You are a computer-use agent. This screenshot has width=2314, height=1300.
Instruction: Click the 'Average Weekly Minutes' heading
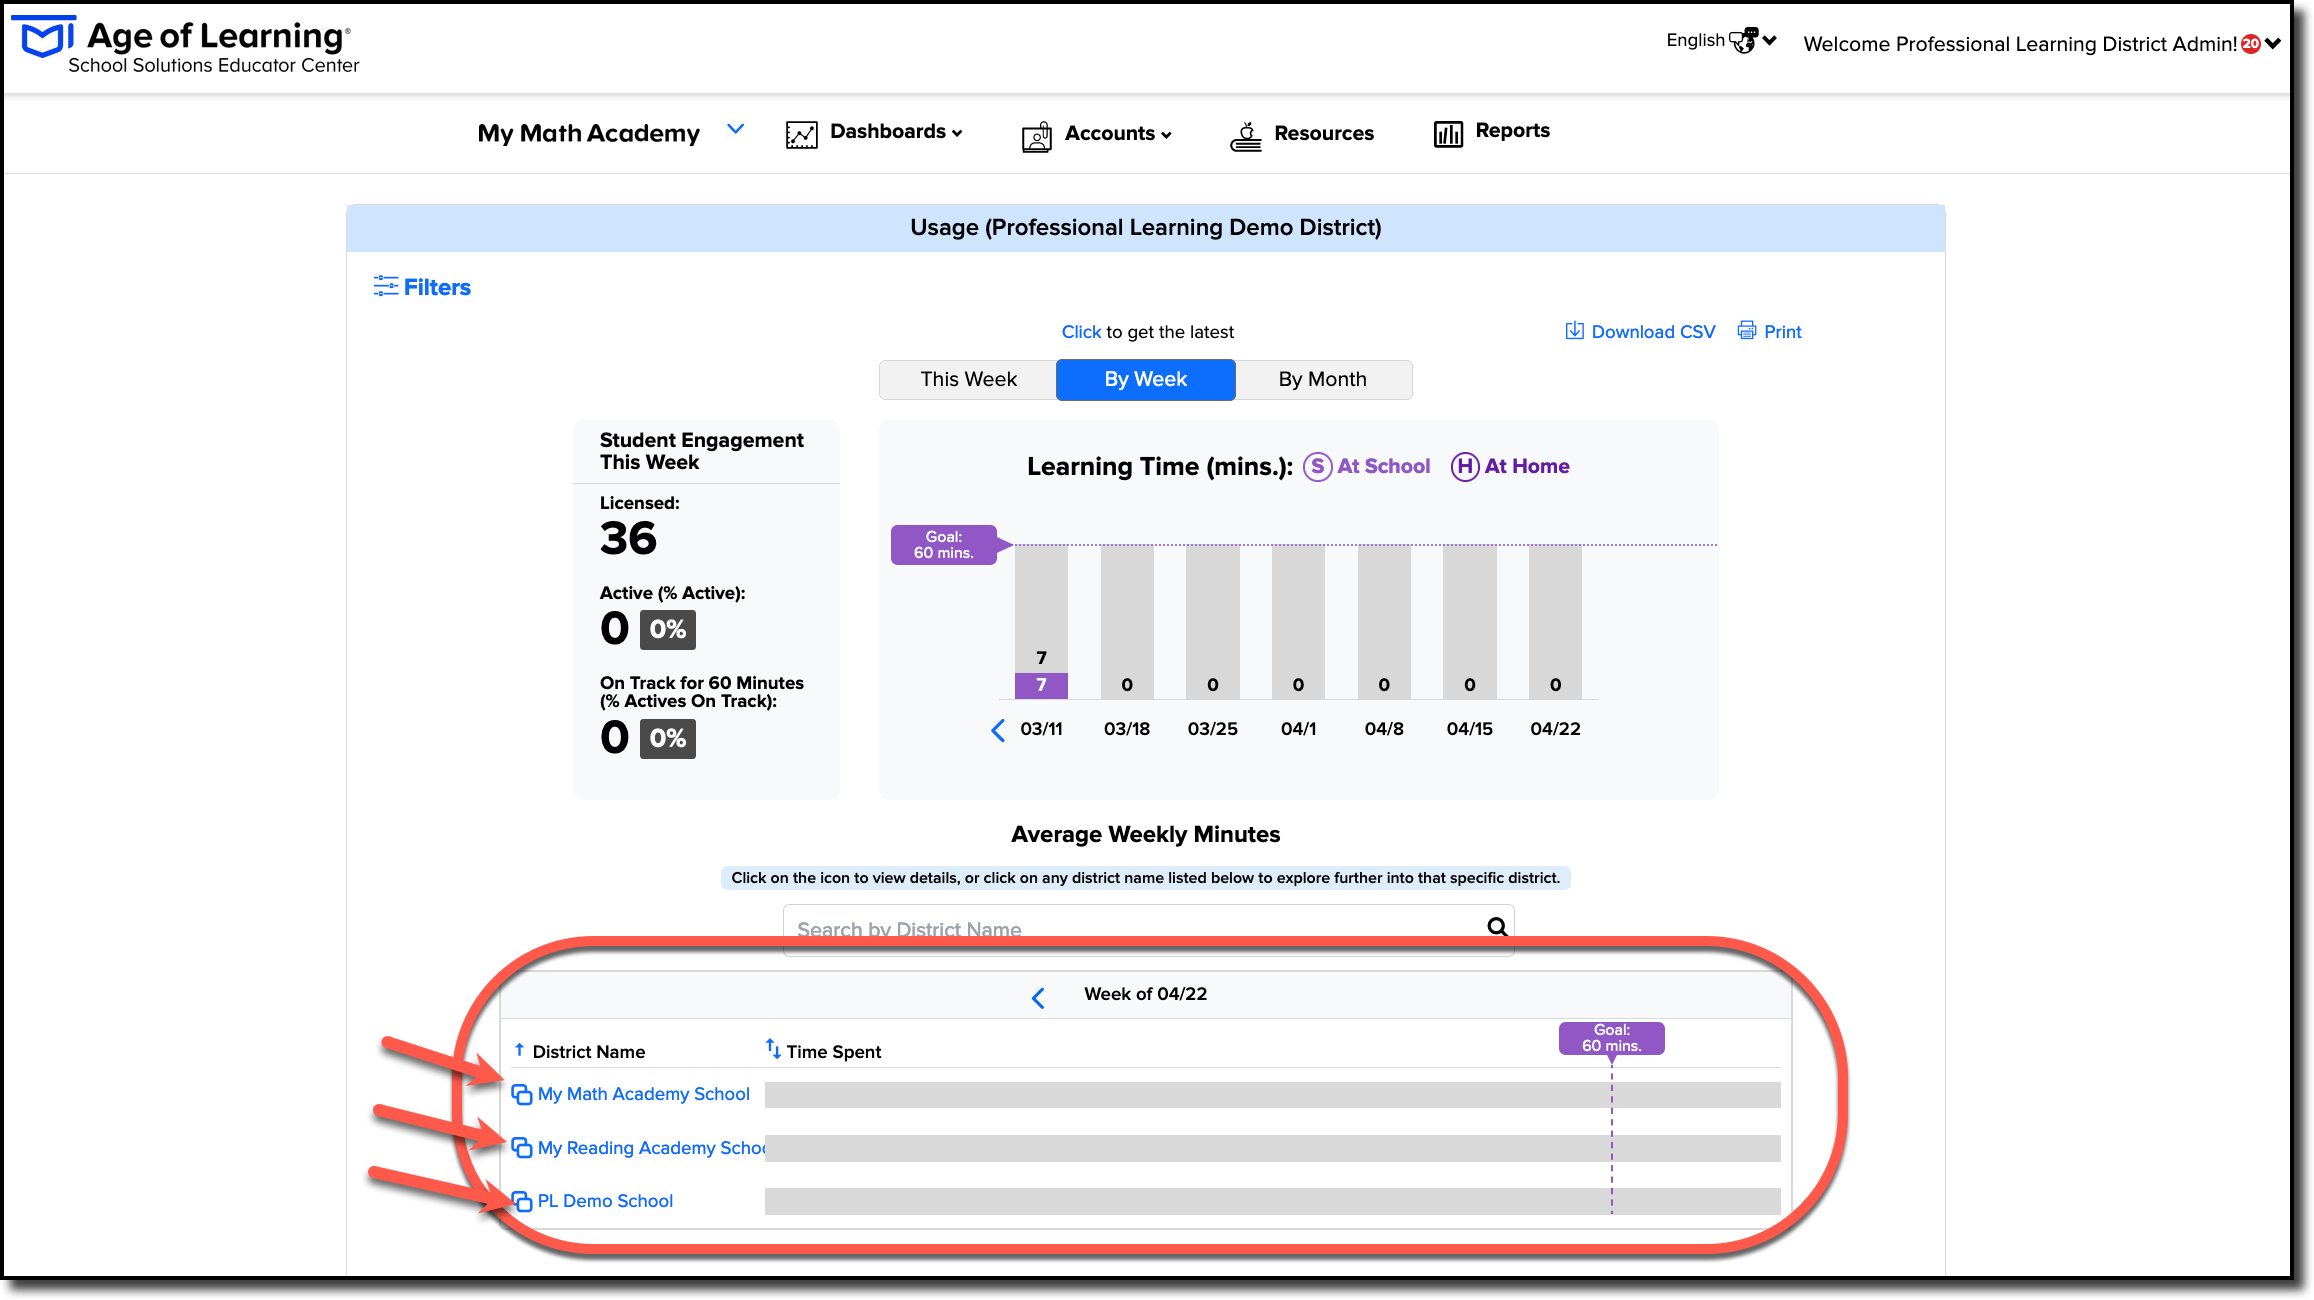pos(1146,834)
